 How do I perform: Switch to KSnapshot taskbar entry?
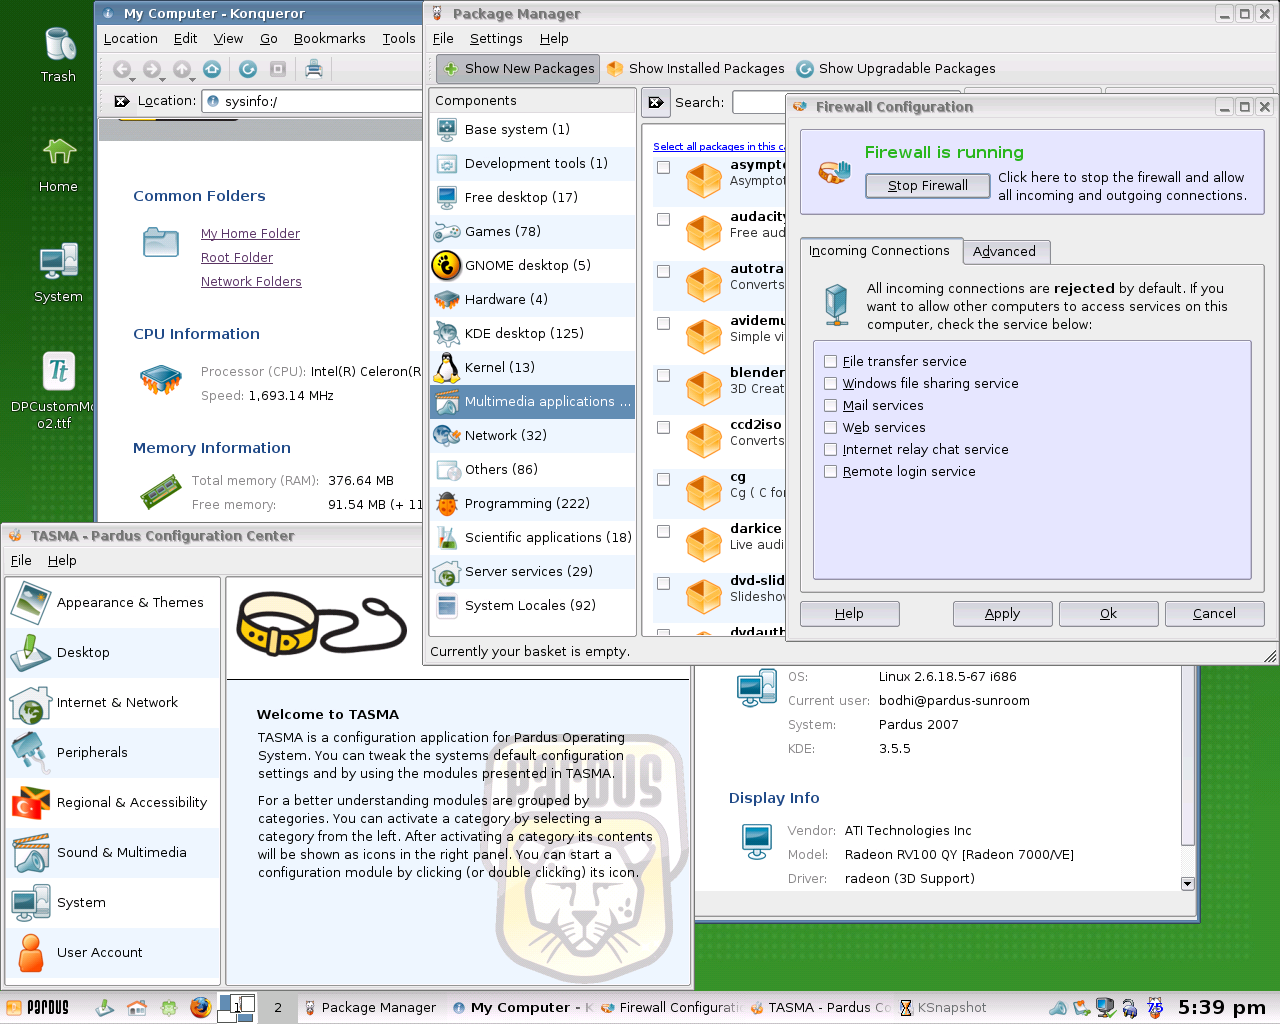tap(943, 1008)
